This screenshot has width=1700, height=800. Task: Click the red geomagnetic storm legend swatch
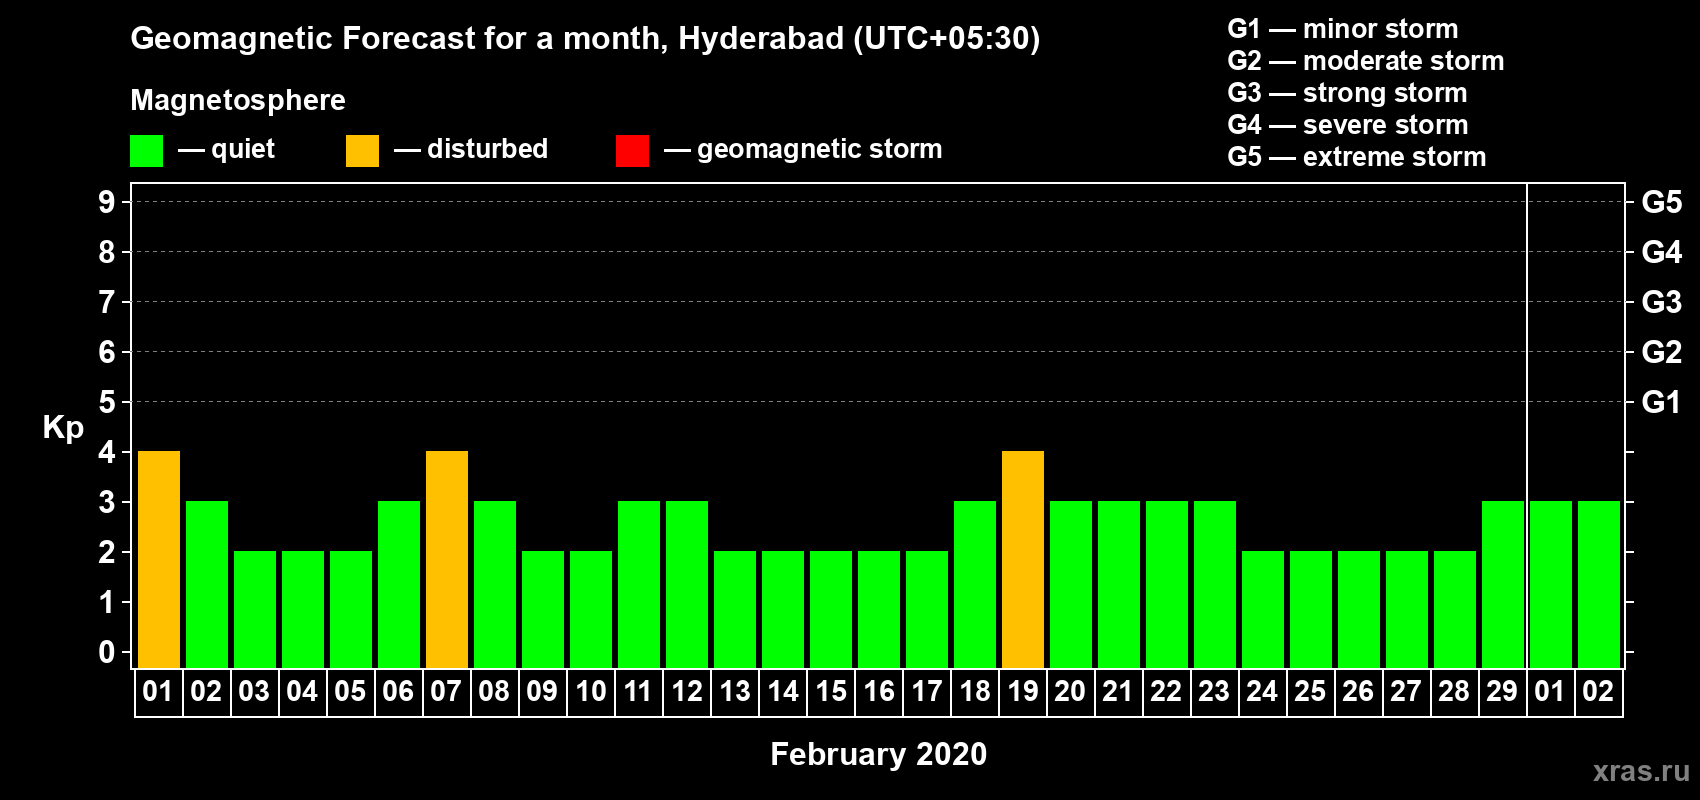tap(632, 151)
